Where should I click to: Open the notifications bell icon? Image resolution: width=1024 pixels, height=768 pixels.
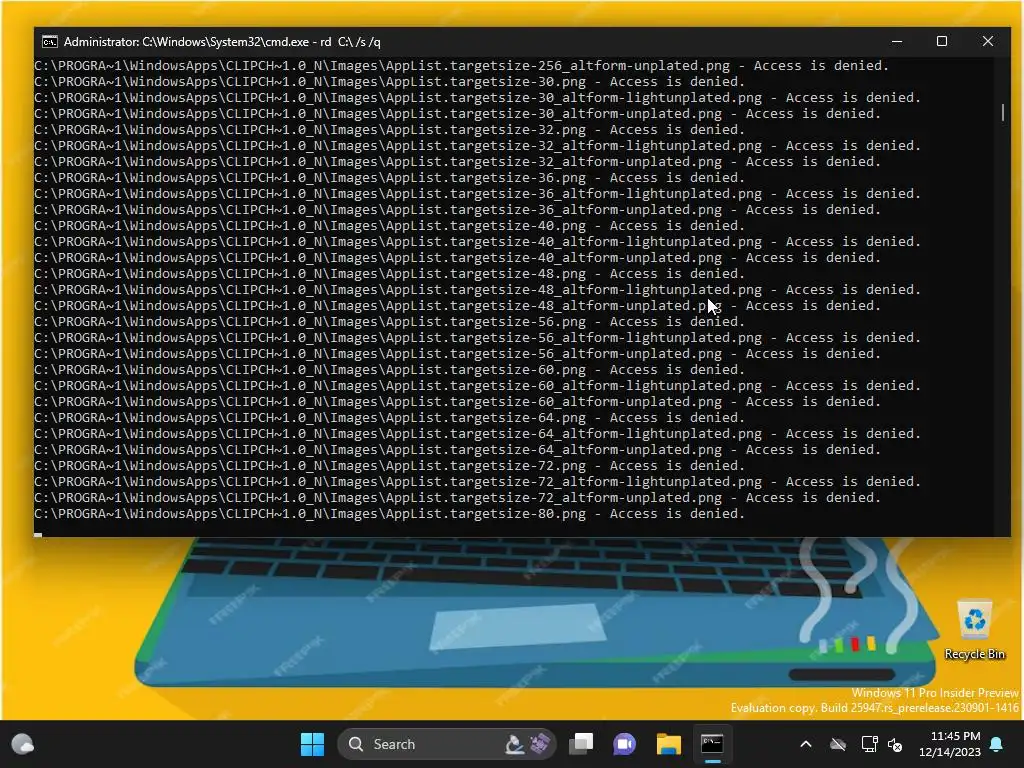point(997,744)
